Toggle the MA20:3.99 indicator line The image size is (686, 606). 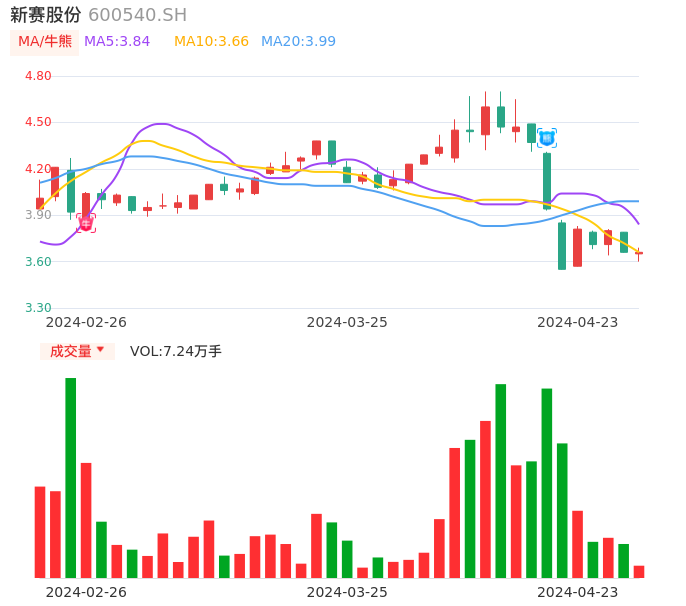point(298,41)
